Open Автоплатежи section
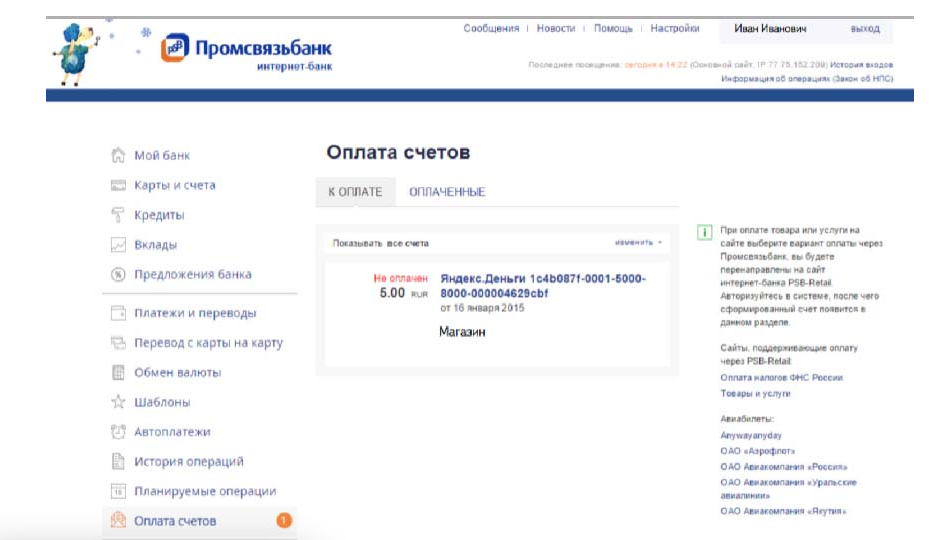This screenshot has height=540, width=941. coord(172,432)
